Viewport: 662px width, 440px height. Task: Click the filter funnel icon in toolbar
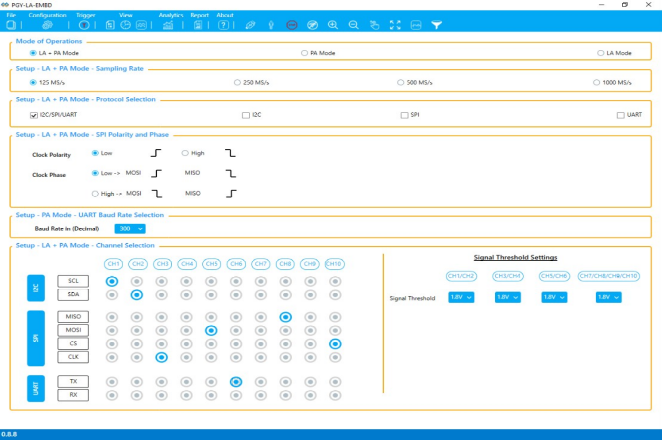436,24
